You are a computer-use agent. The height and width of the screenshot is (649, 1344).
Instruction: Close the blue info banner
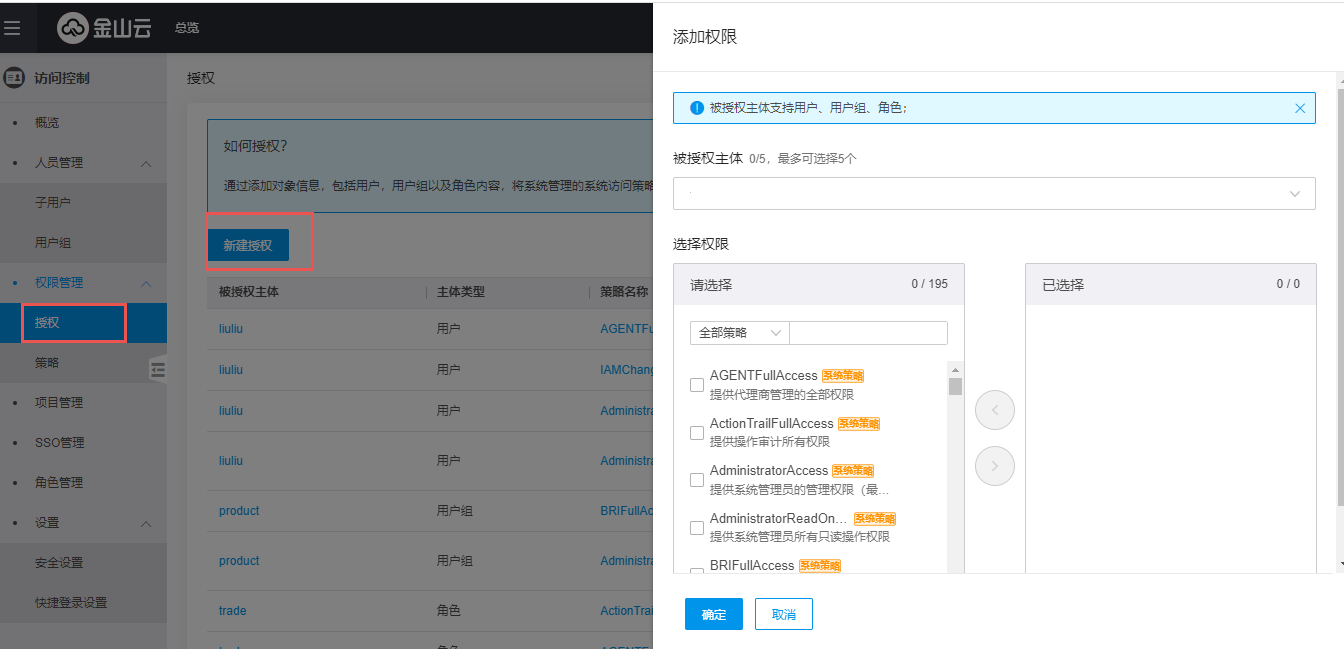point(1300,108)
